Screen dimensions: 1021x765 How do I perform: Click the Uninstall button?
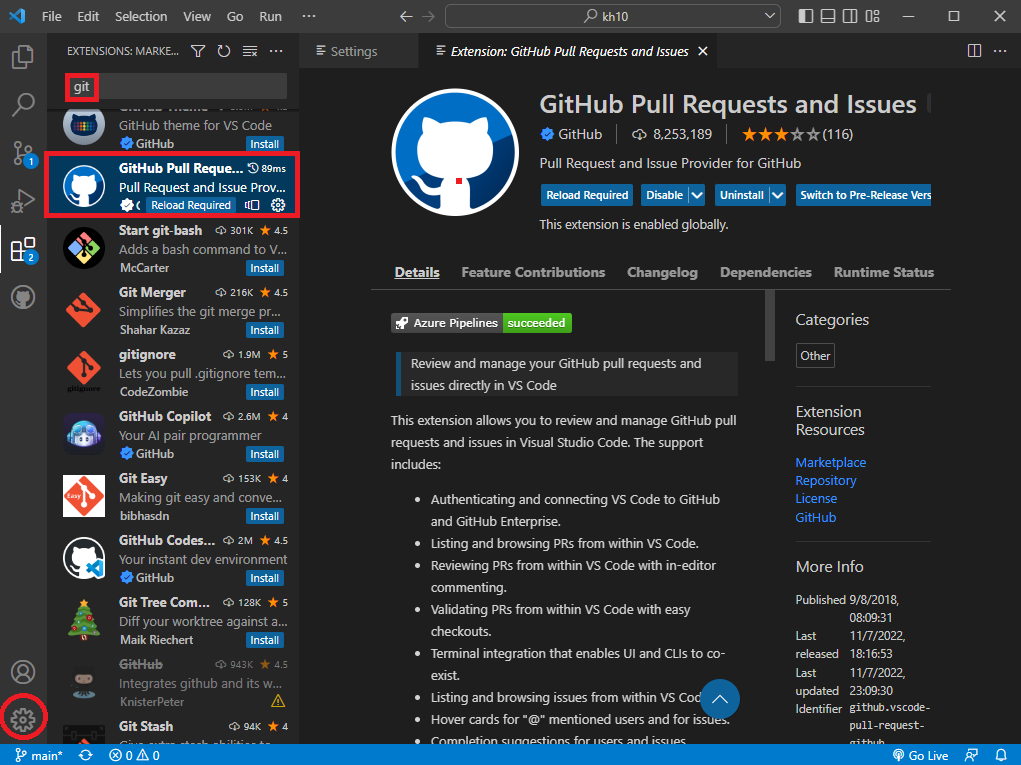(x=742, y=195)
